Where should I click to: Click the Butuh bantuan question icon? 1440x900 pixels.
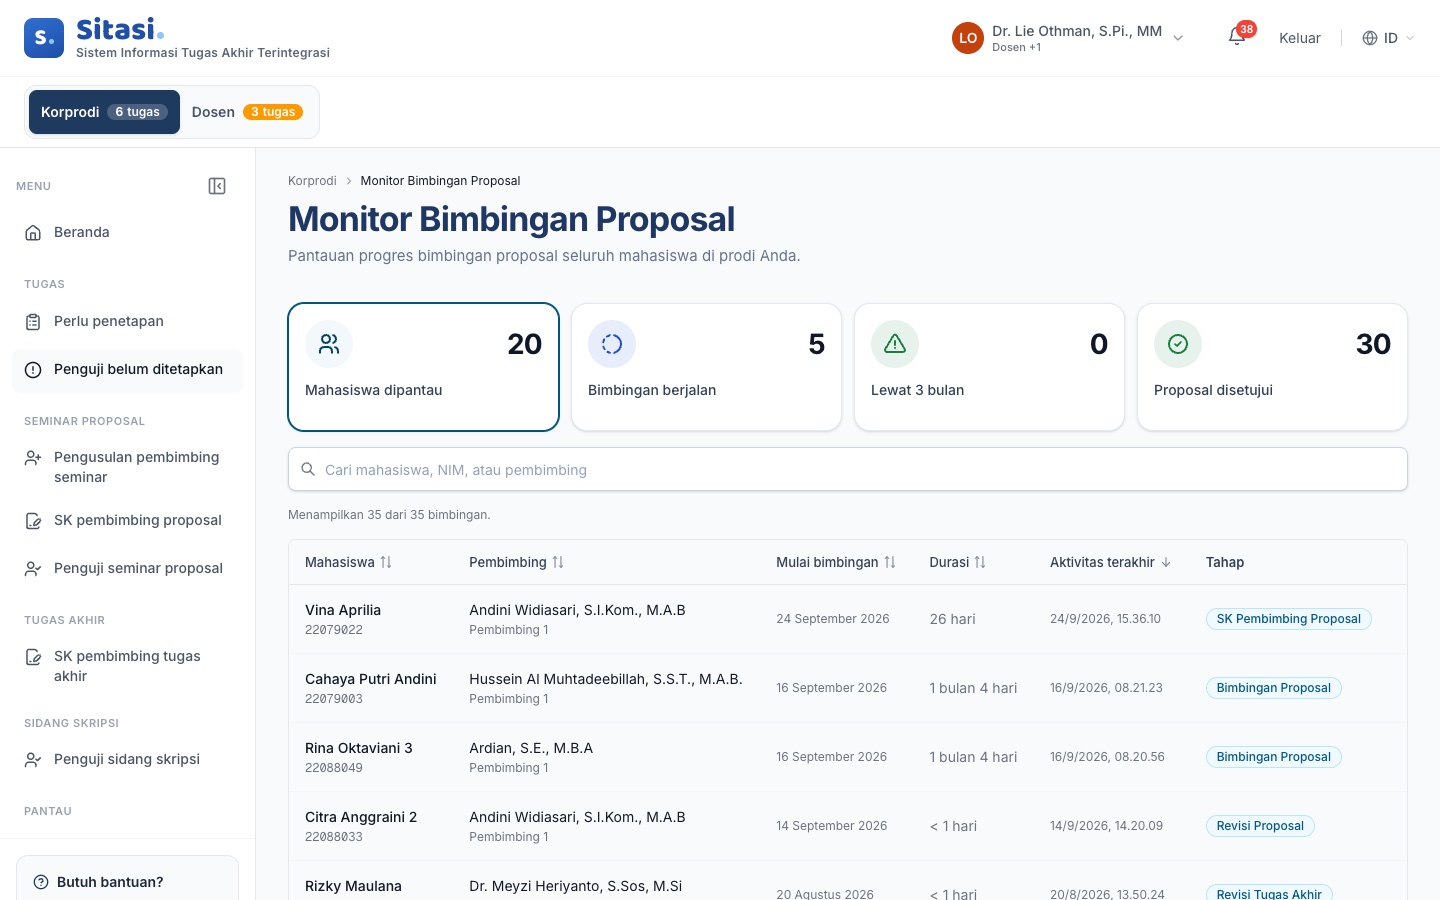[41, 882]
